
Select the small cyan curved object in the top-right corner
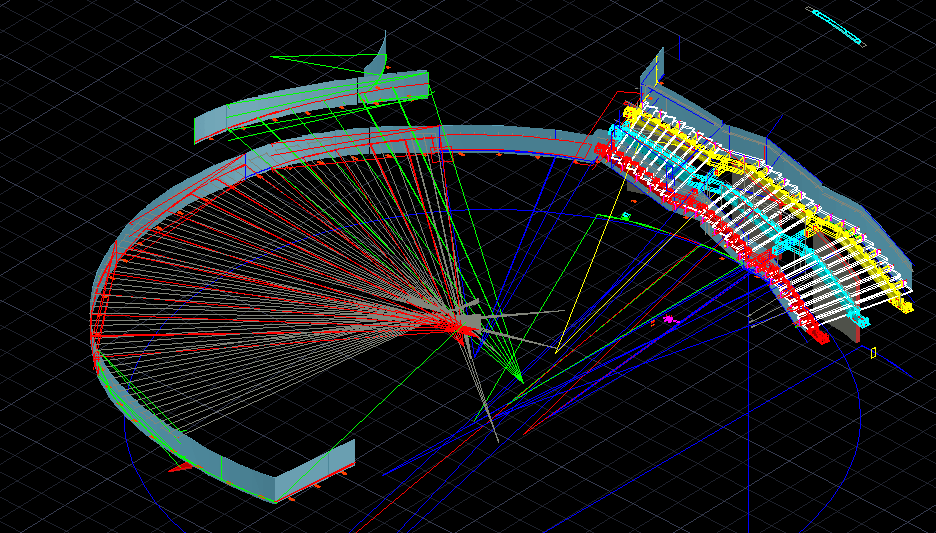pos(836,26)
